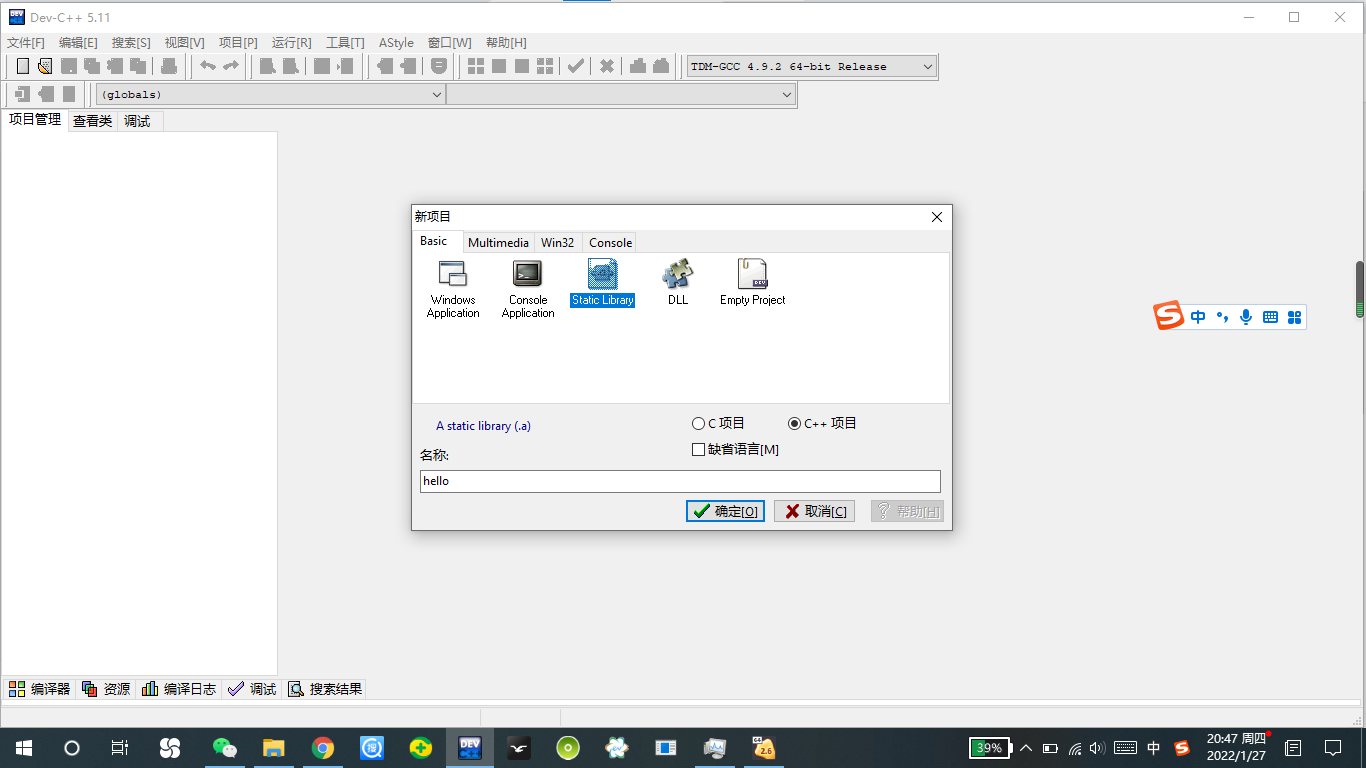Open the Sogou toolbox grid icon
The width and height of the screenshot is (1366, 768).
[1294, 317]
